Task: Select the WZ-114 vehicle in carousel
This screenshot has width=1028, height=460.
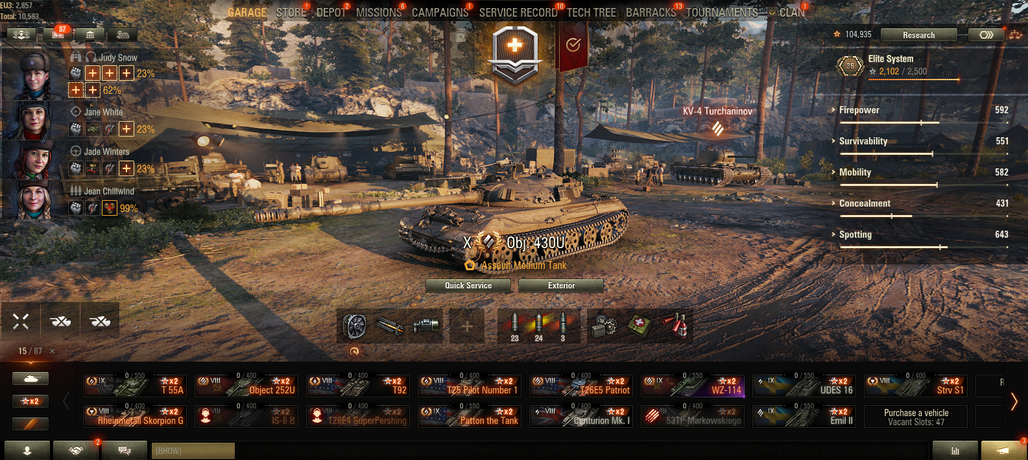Action: 692,385
